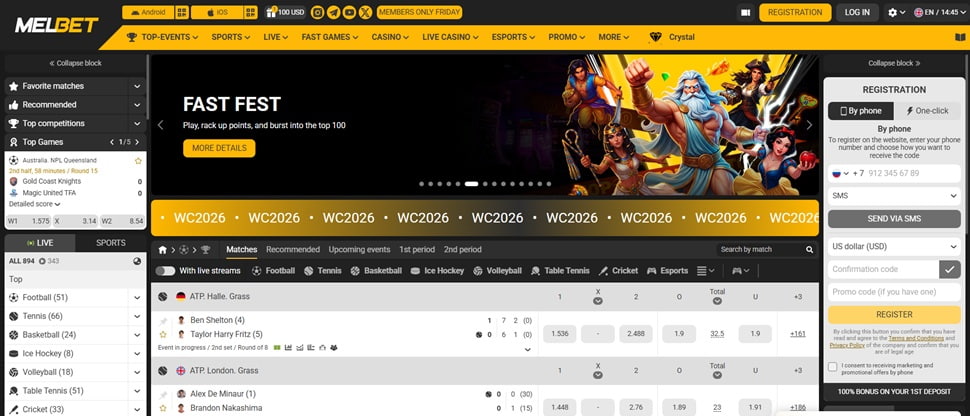Click the LOG IN button

tap(857, 12)
